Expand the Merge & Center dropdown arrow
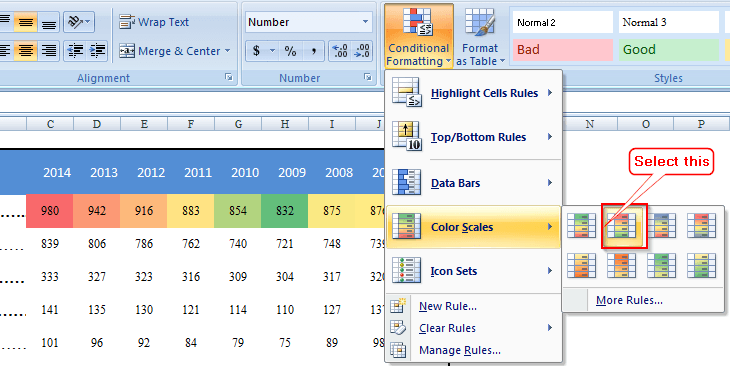This screenshot has width=730, height=366. [227, 51]
